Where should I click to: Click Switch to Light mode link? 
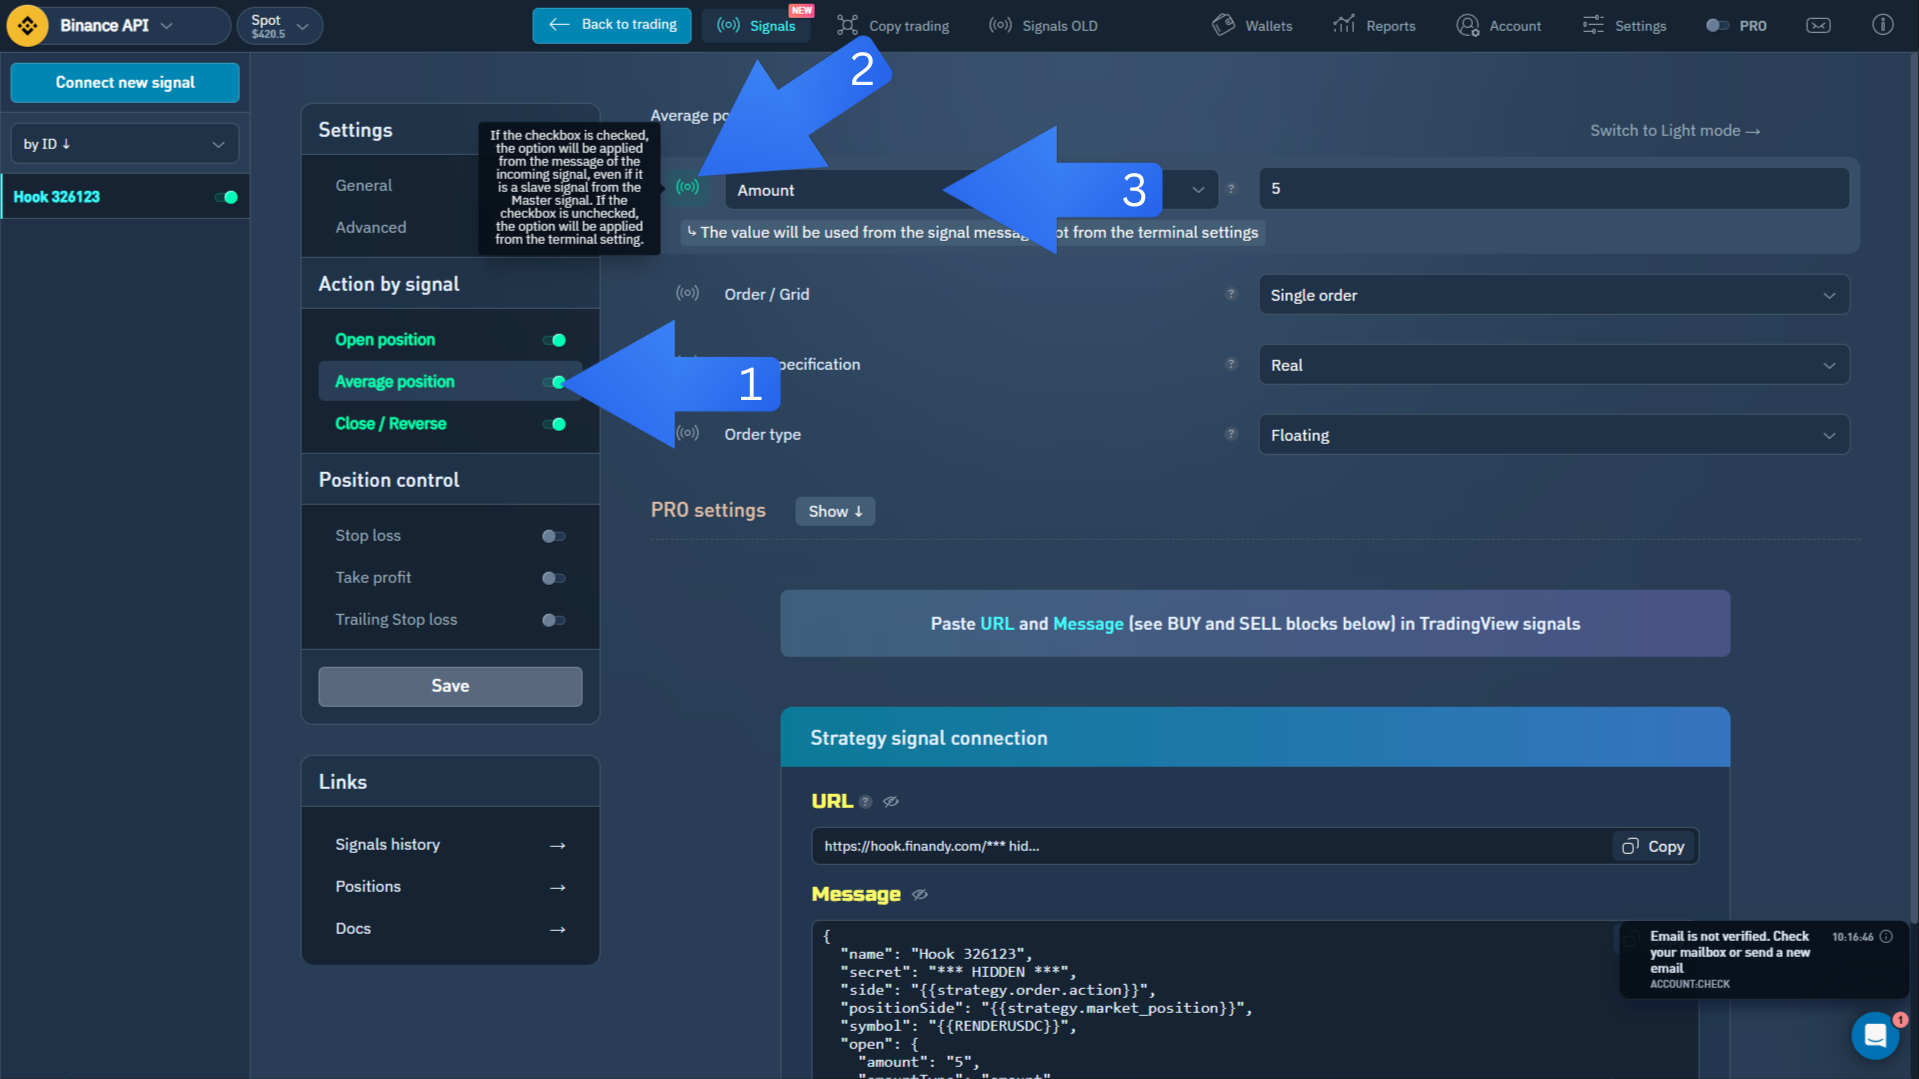(x=1675, y=131)
